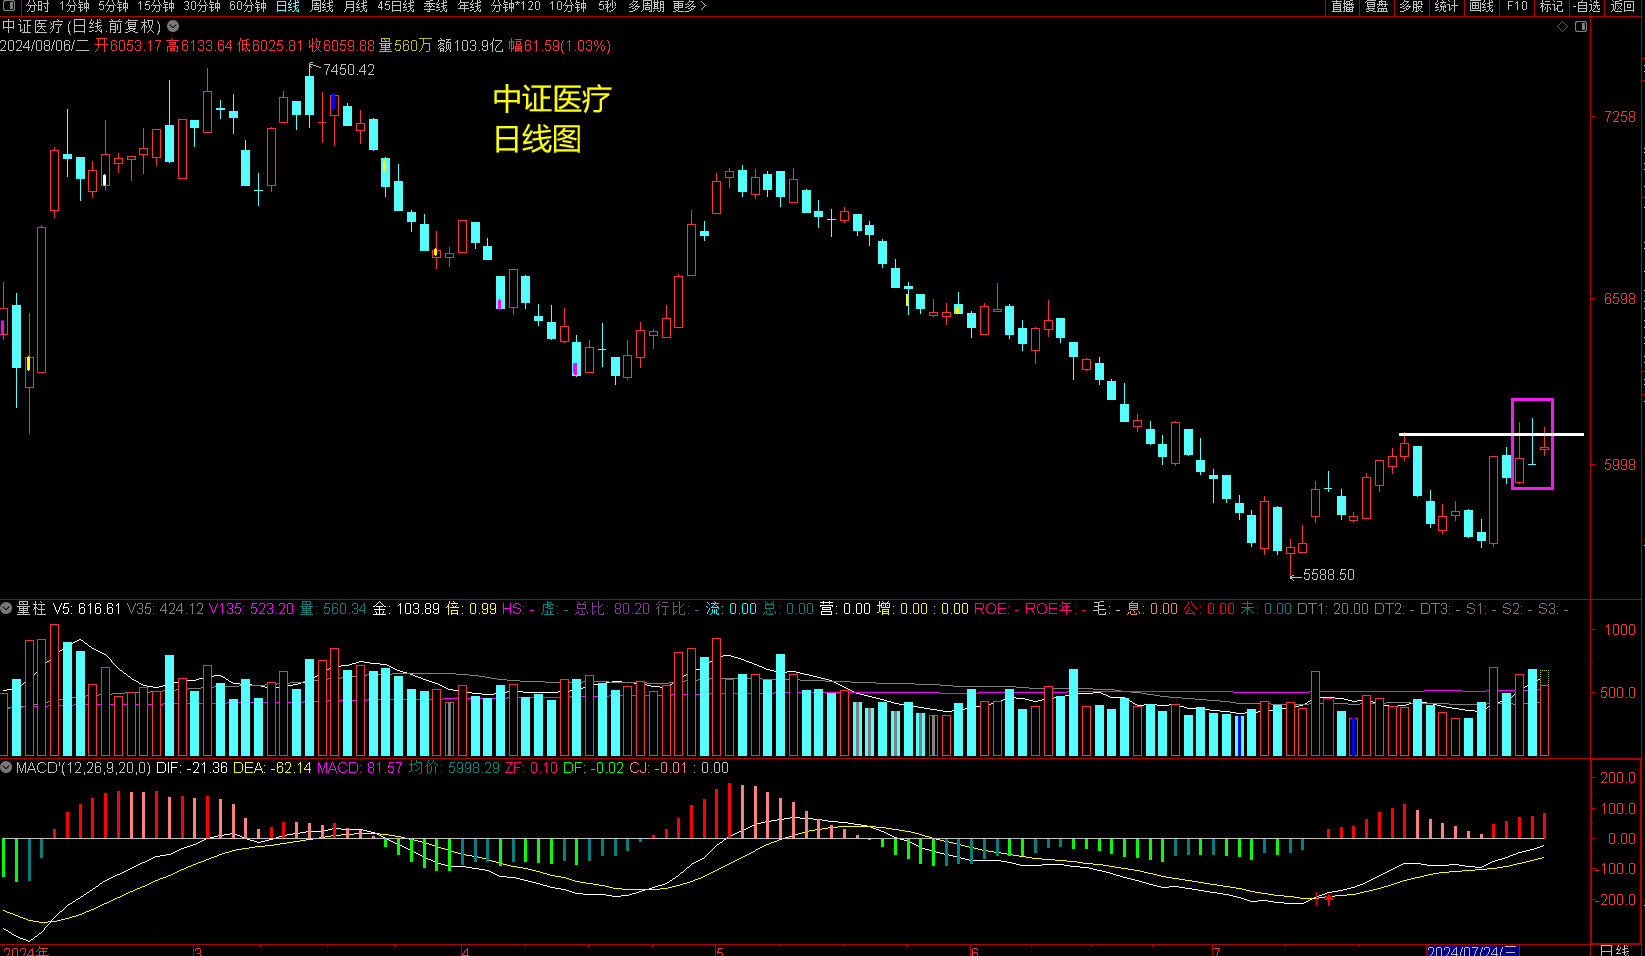Click -自选 to remove from watchlist
The image size is (1645, 956).
[x=1587, y=6]
